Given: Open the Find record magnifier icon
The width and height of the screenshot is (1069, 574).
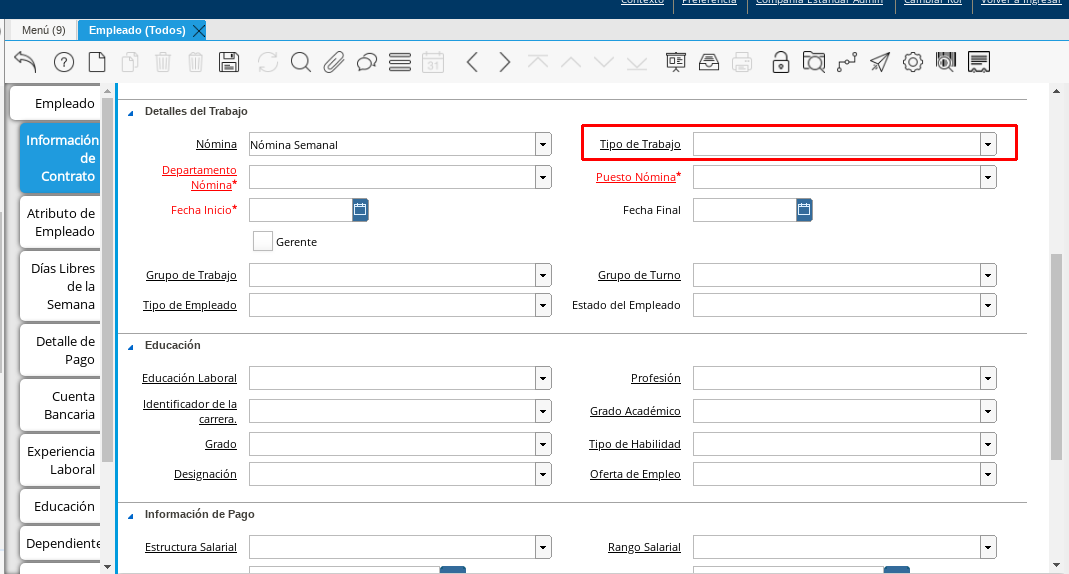Looking at the screenshot, I should (301, 62).
